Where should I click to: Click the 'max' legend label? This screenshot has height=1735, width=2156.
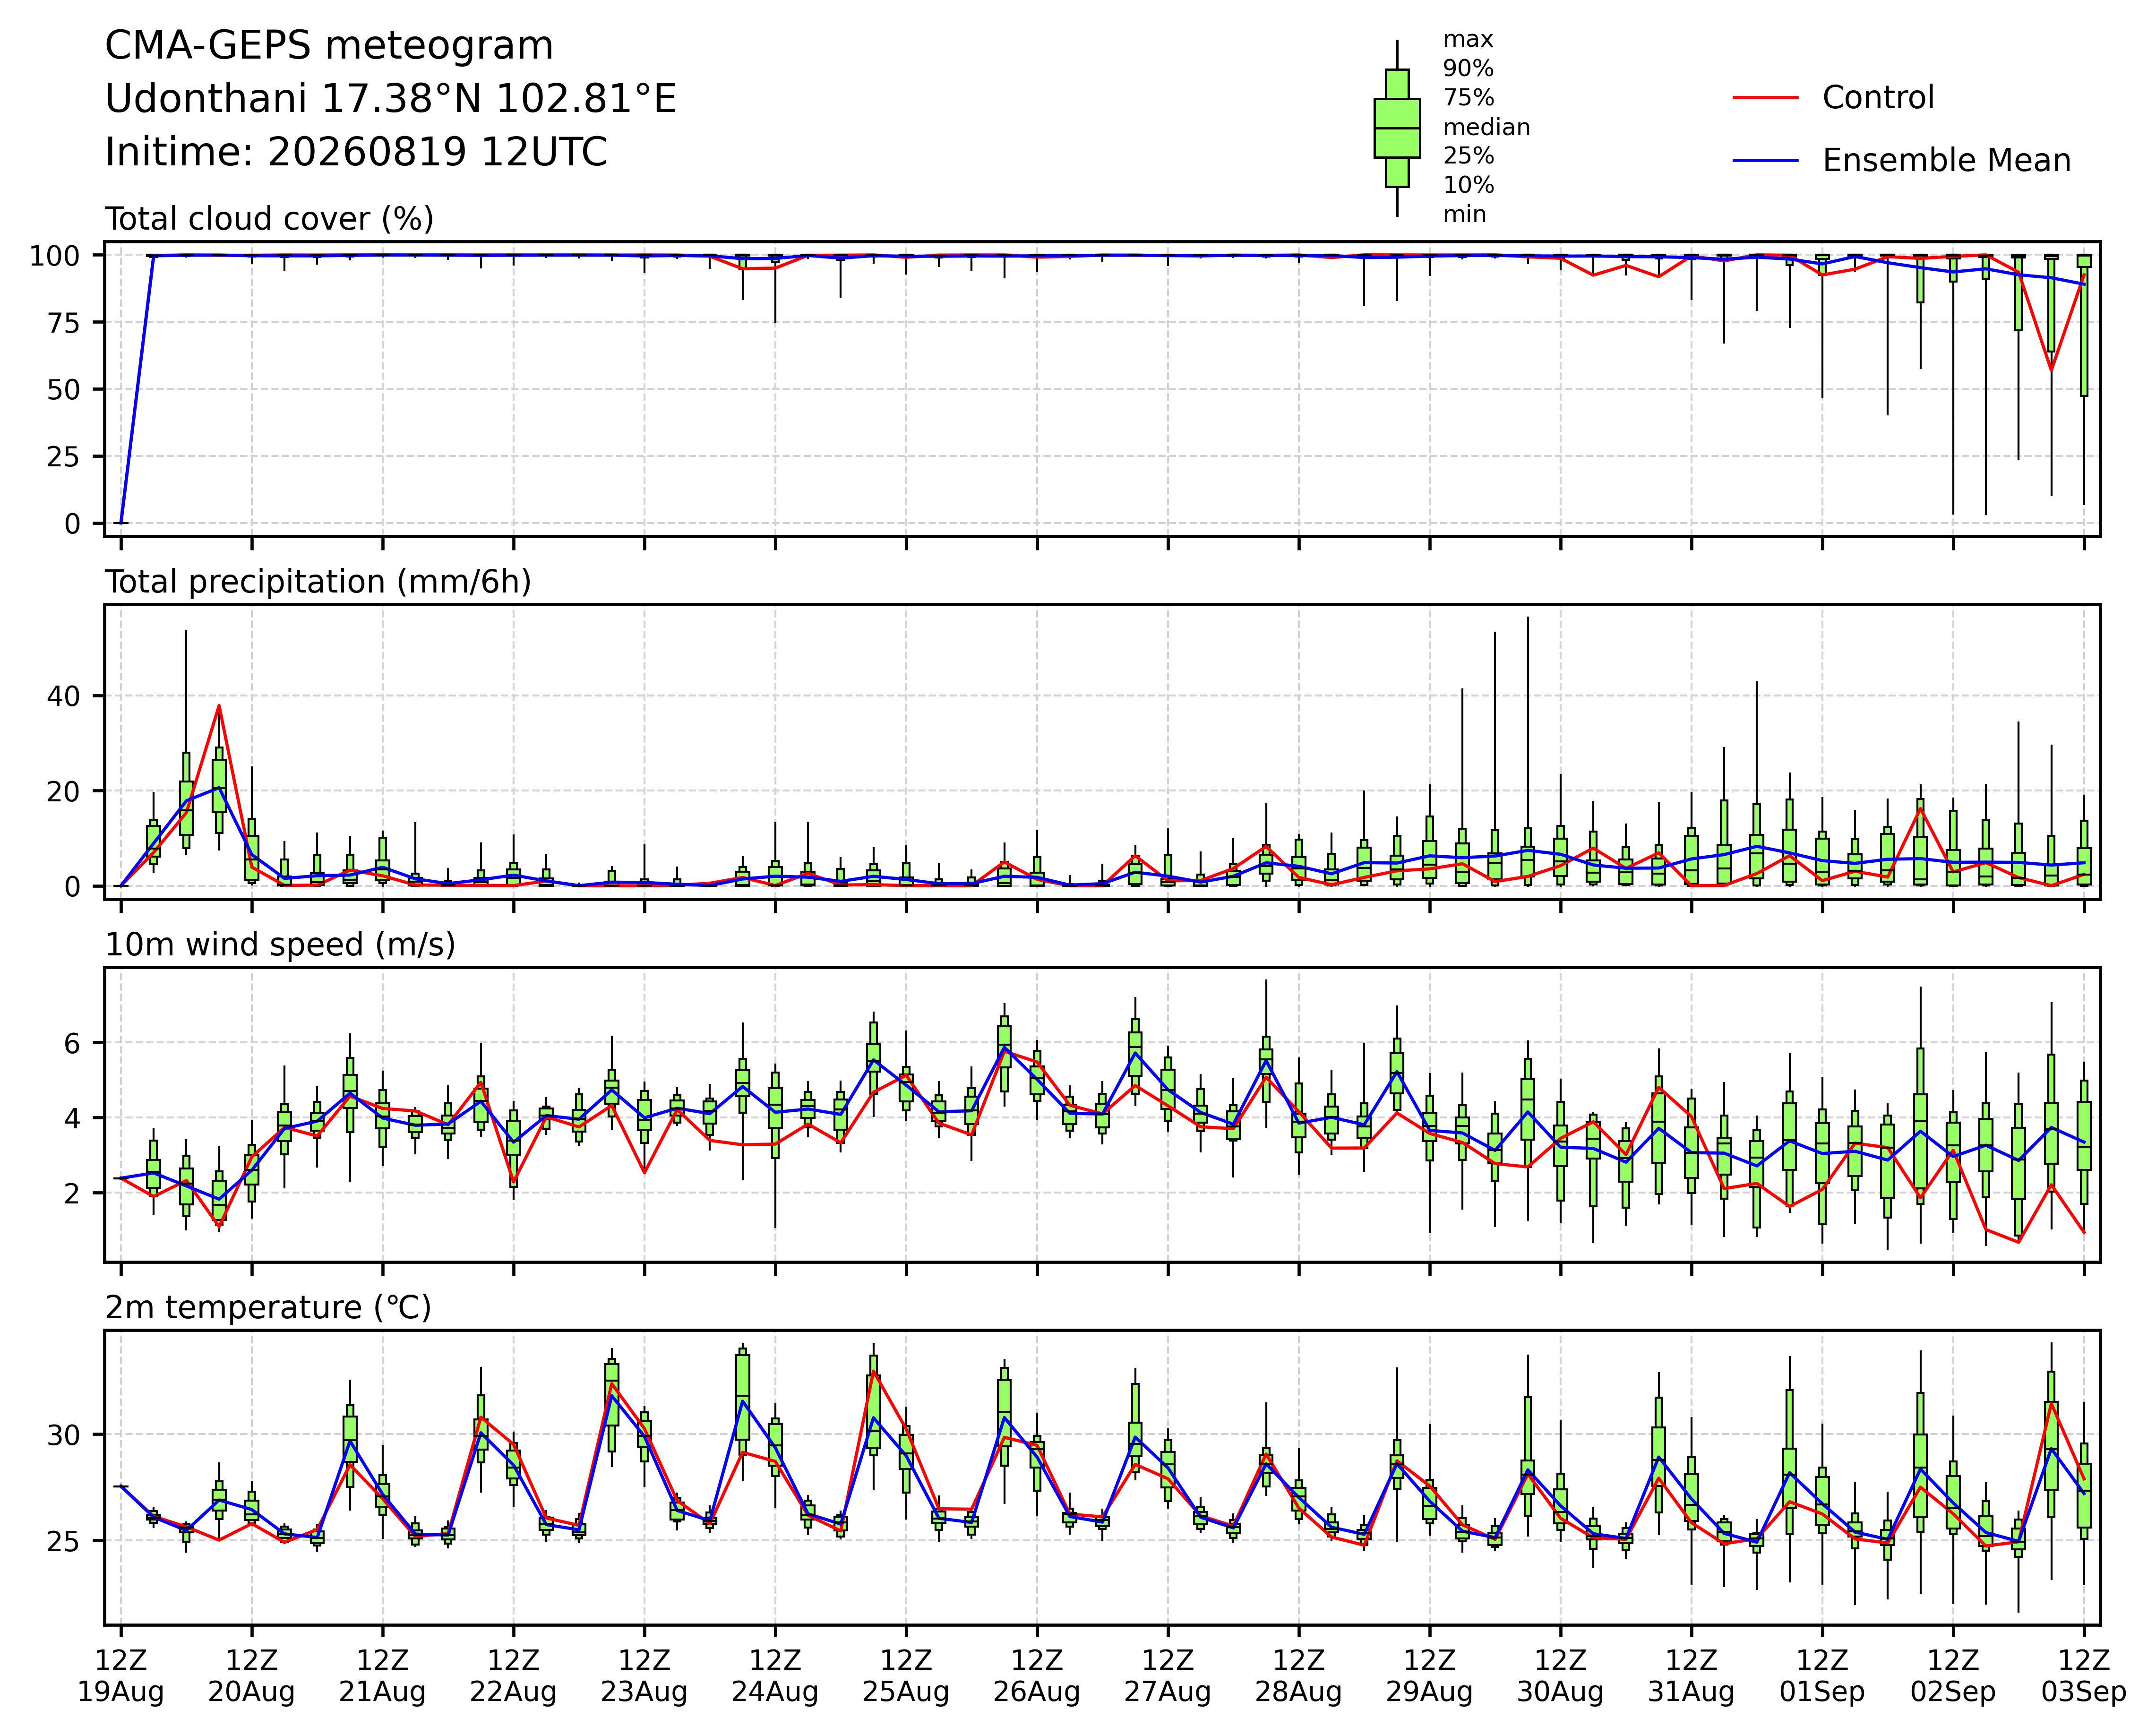pyautogui.click(x=1468, y=40)
